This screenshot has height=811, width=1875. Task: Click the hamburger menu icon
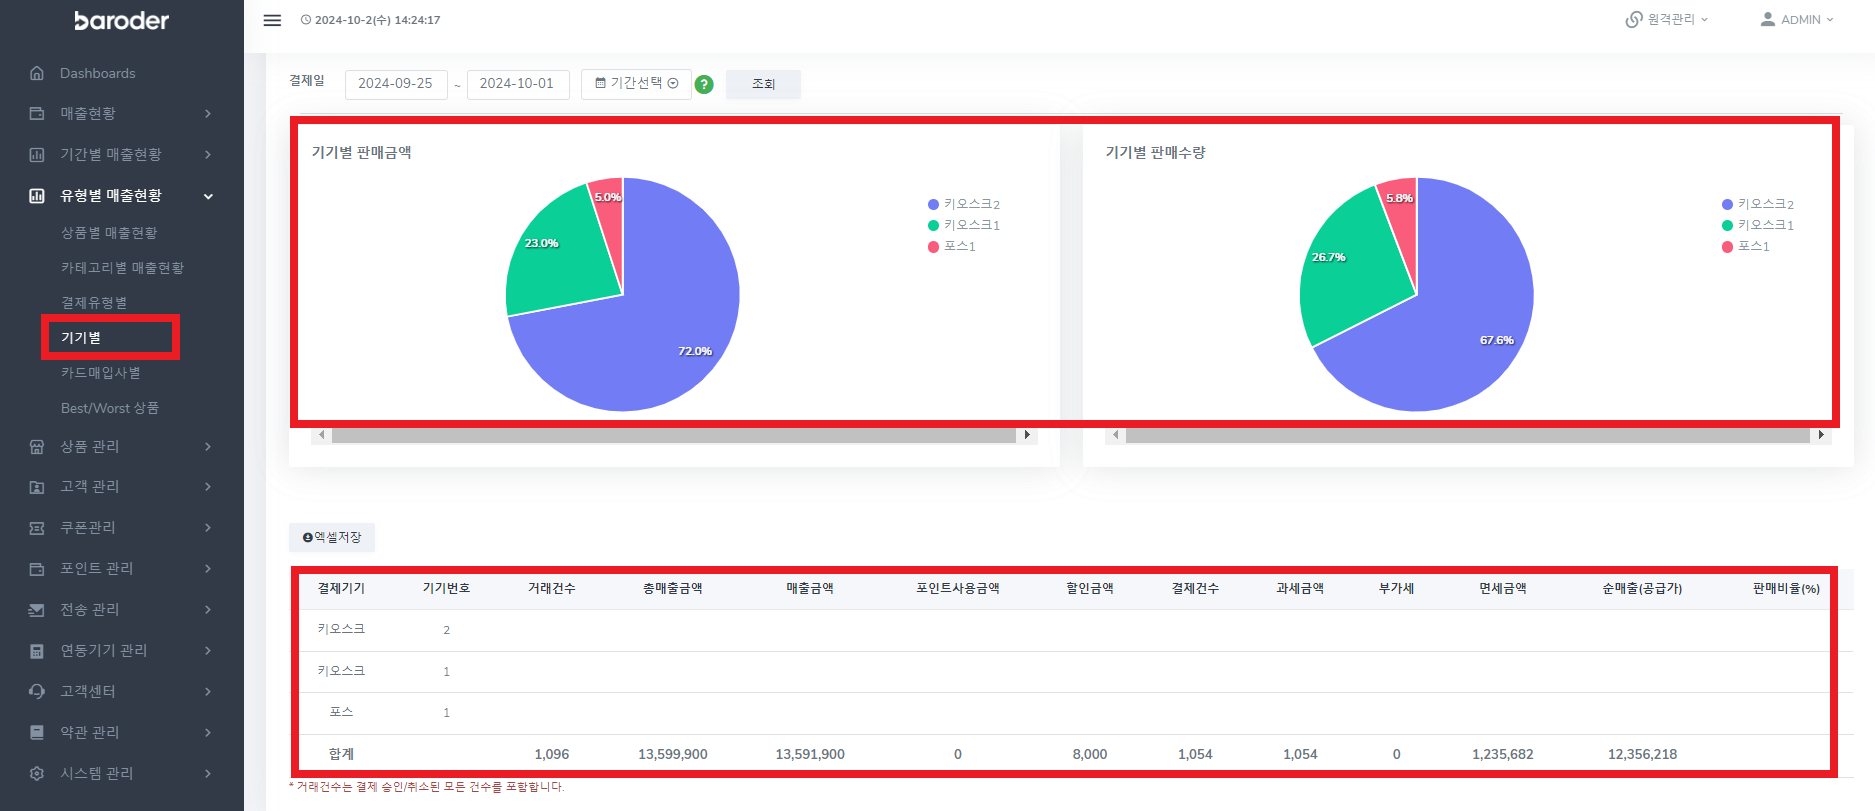click(x=272, y=20)
